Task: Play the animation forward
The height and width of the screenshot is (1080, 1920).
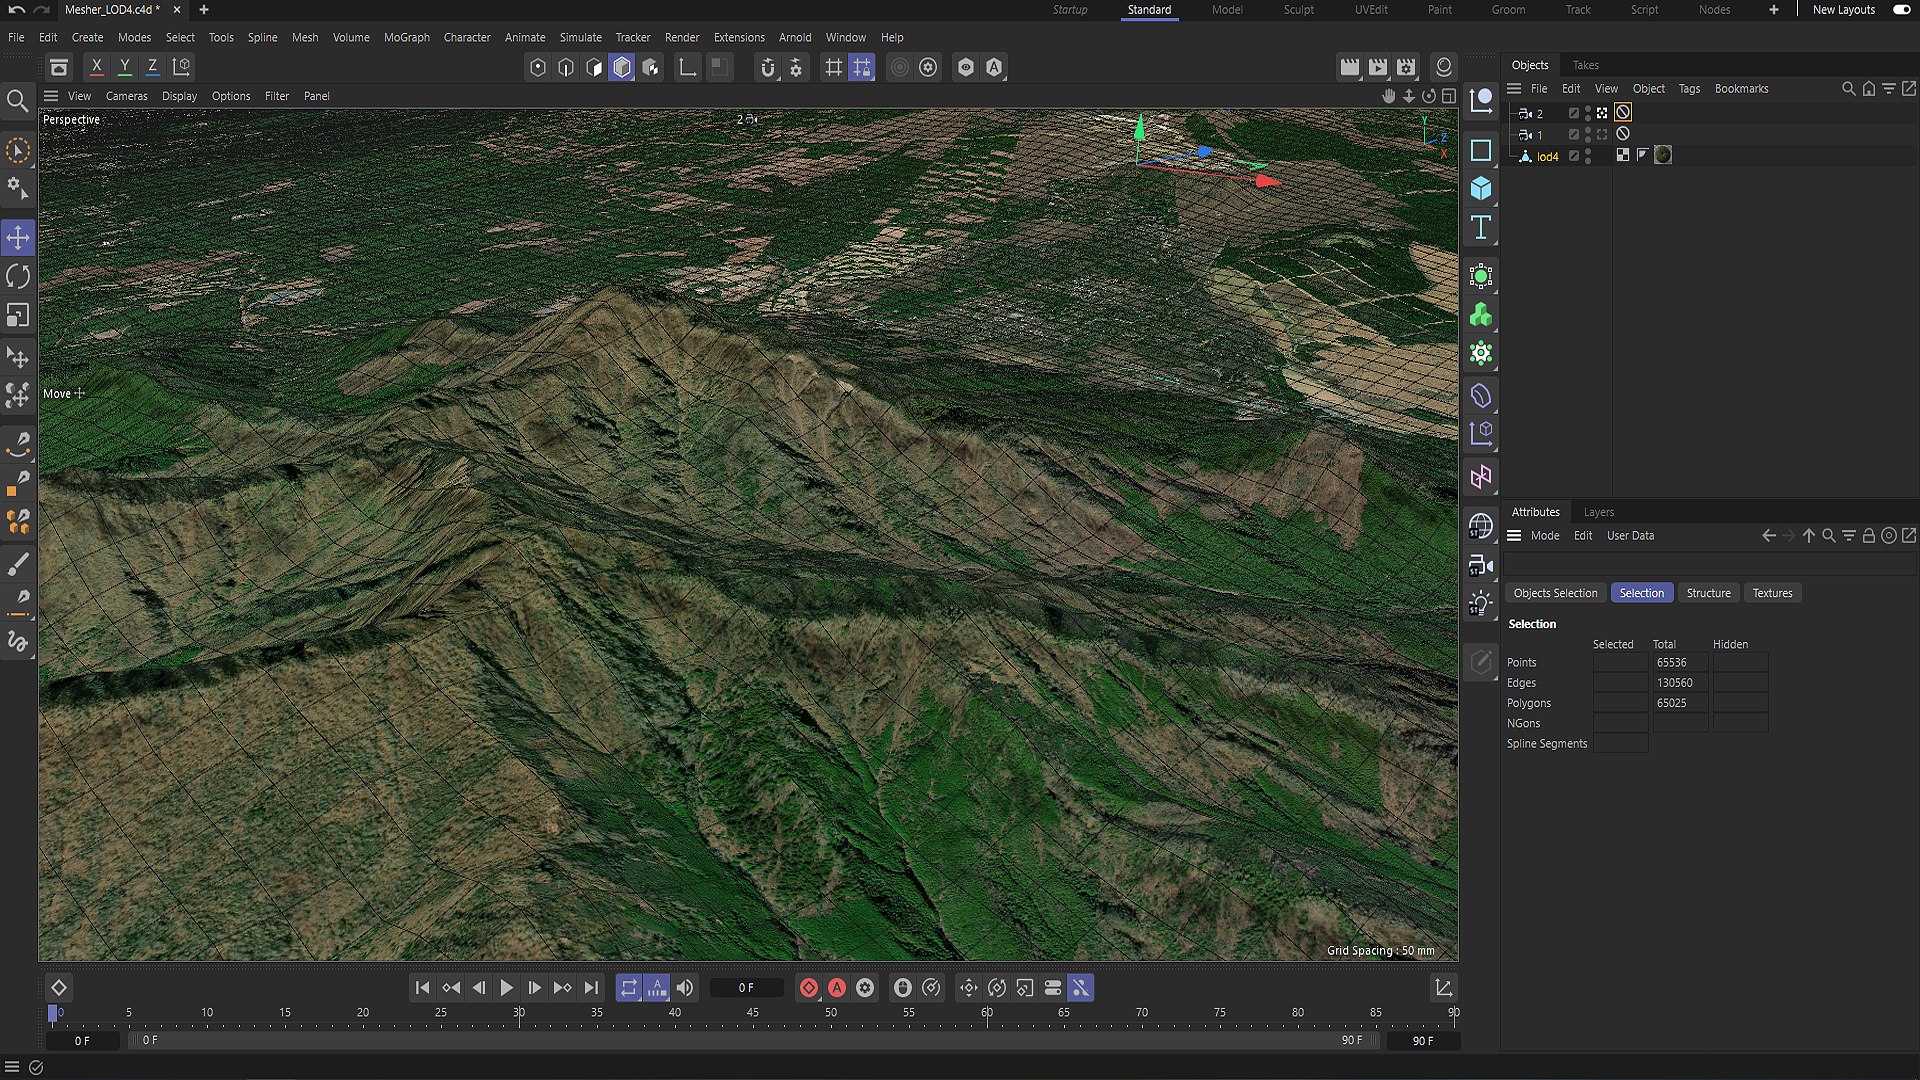Action: pos(506,988)
